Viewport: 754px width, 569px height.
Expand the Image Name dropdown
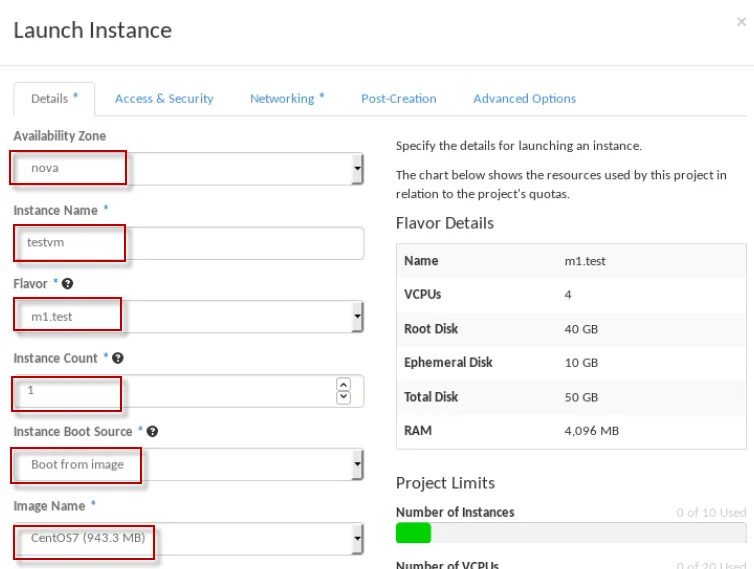tap(188, 539)
